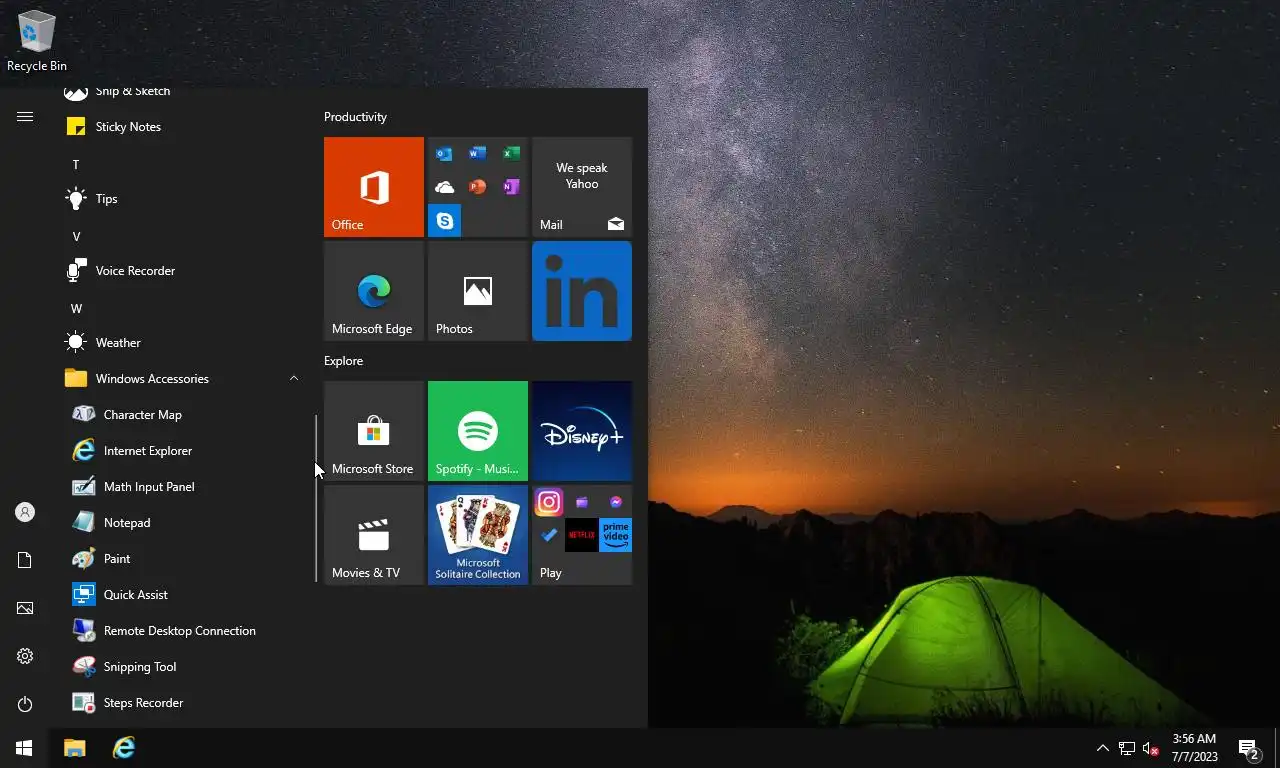Image resolution: width=1280 pixels, height=768 pixels.
Task: Open OneDrive in Office apps folder
Action: 444,187
